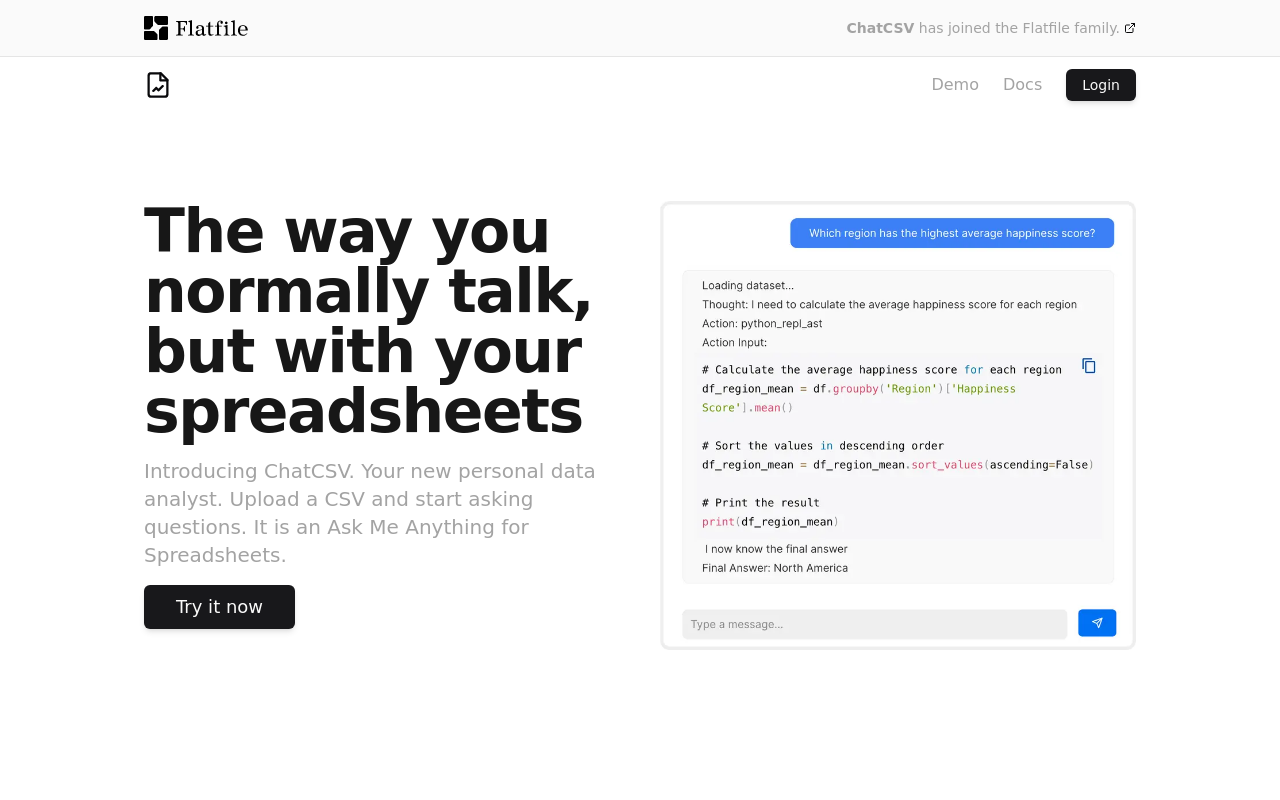Open the external link icon after Flatfile family

click(1130, 28)
